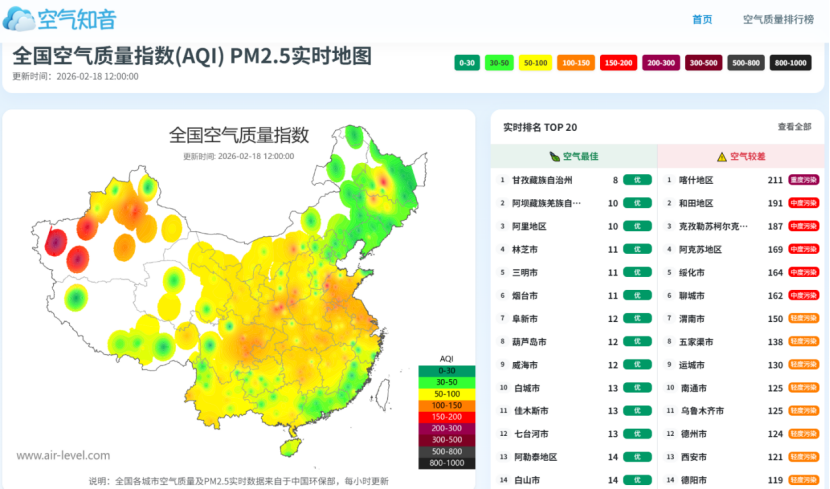830x489 pixels.
Task: Click AQI value 211 for 喀什地区
Action: [775, 180]
